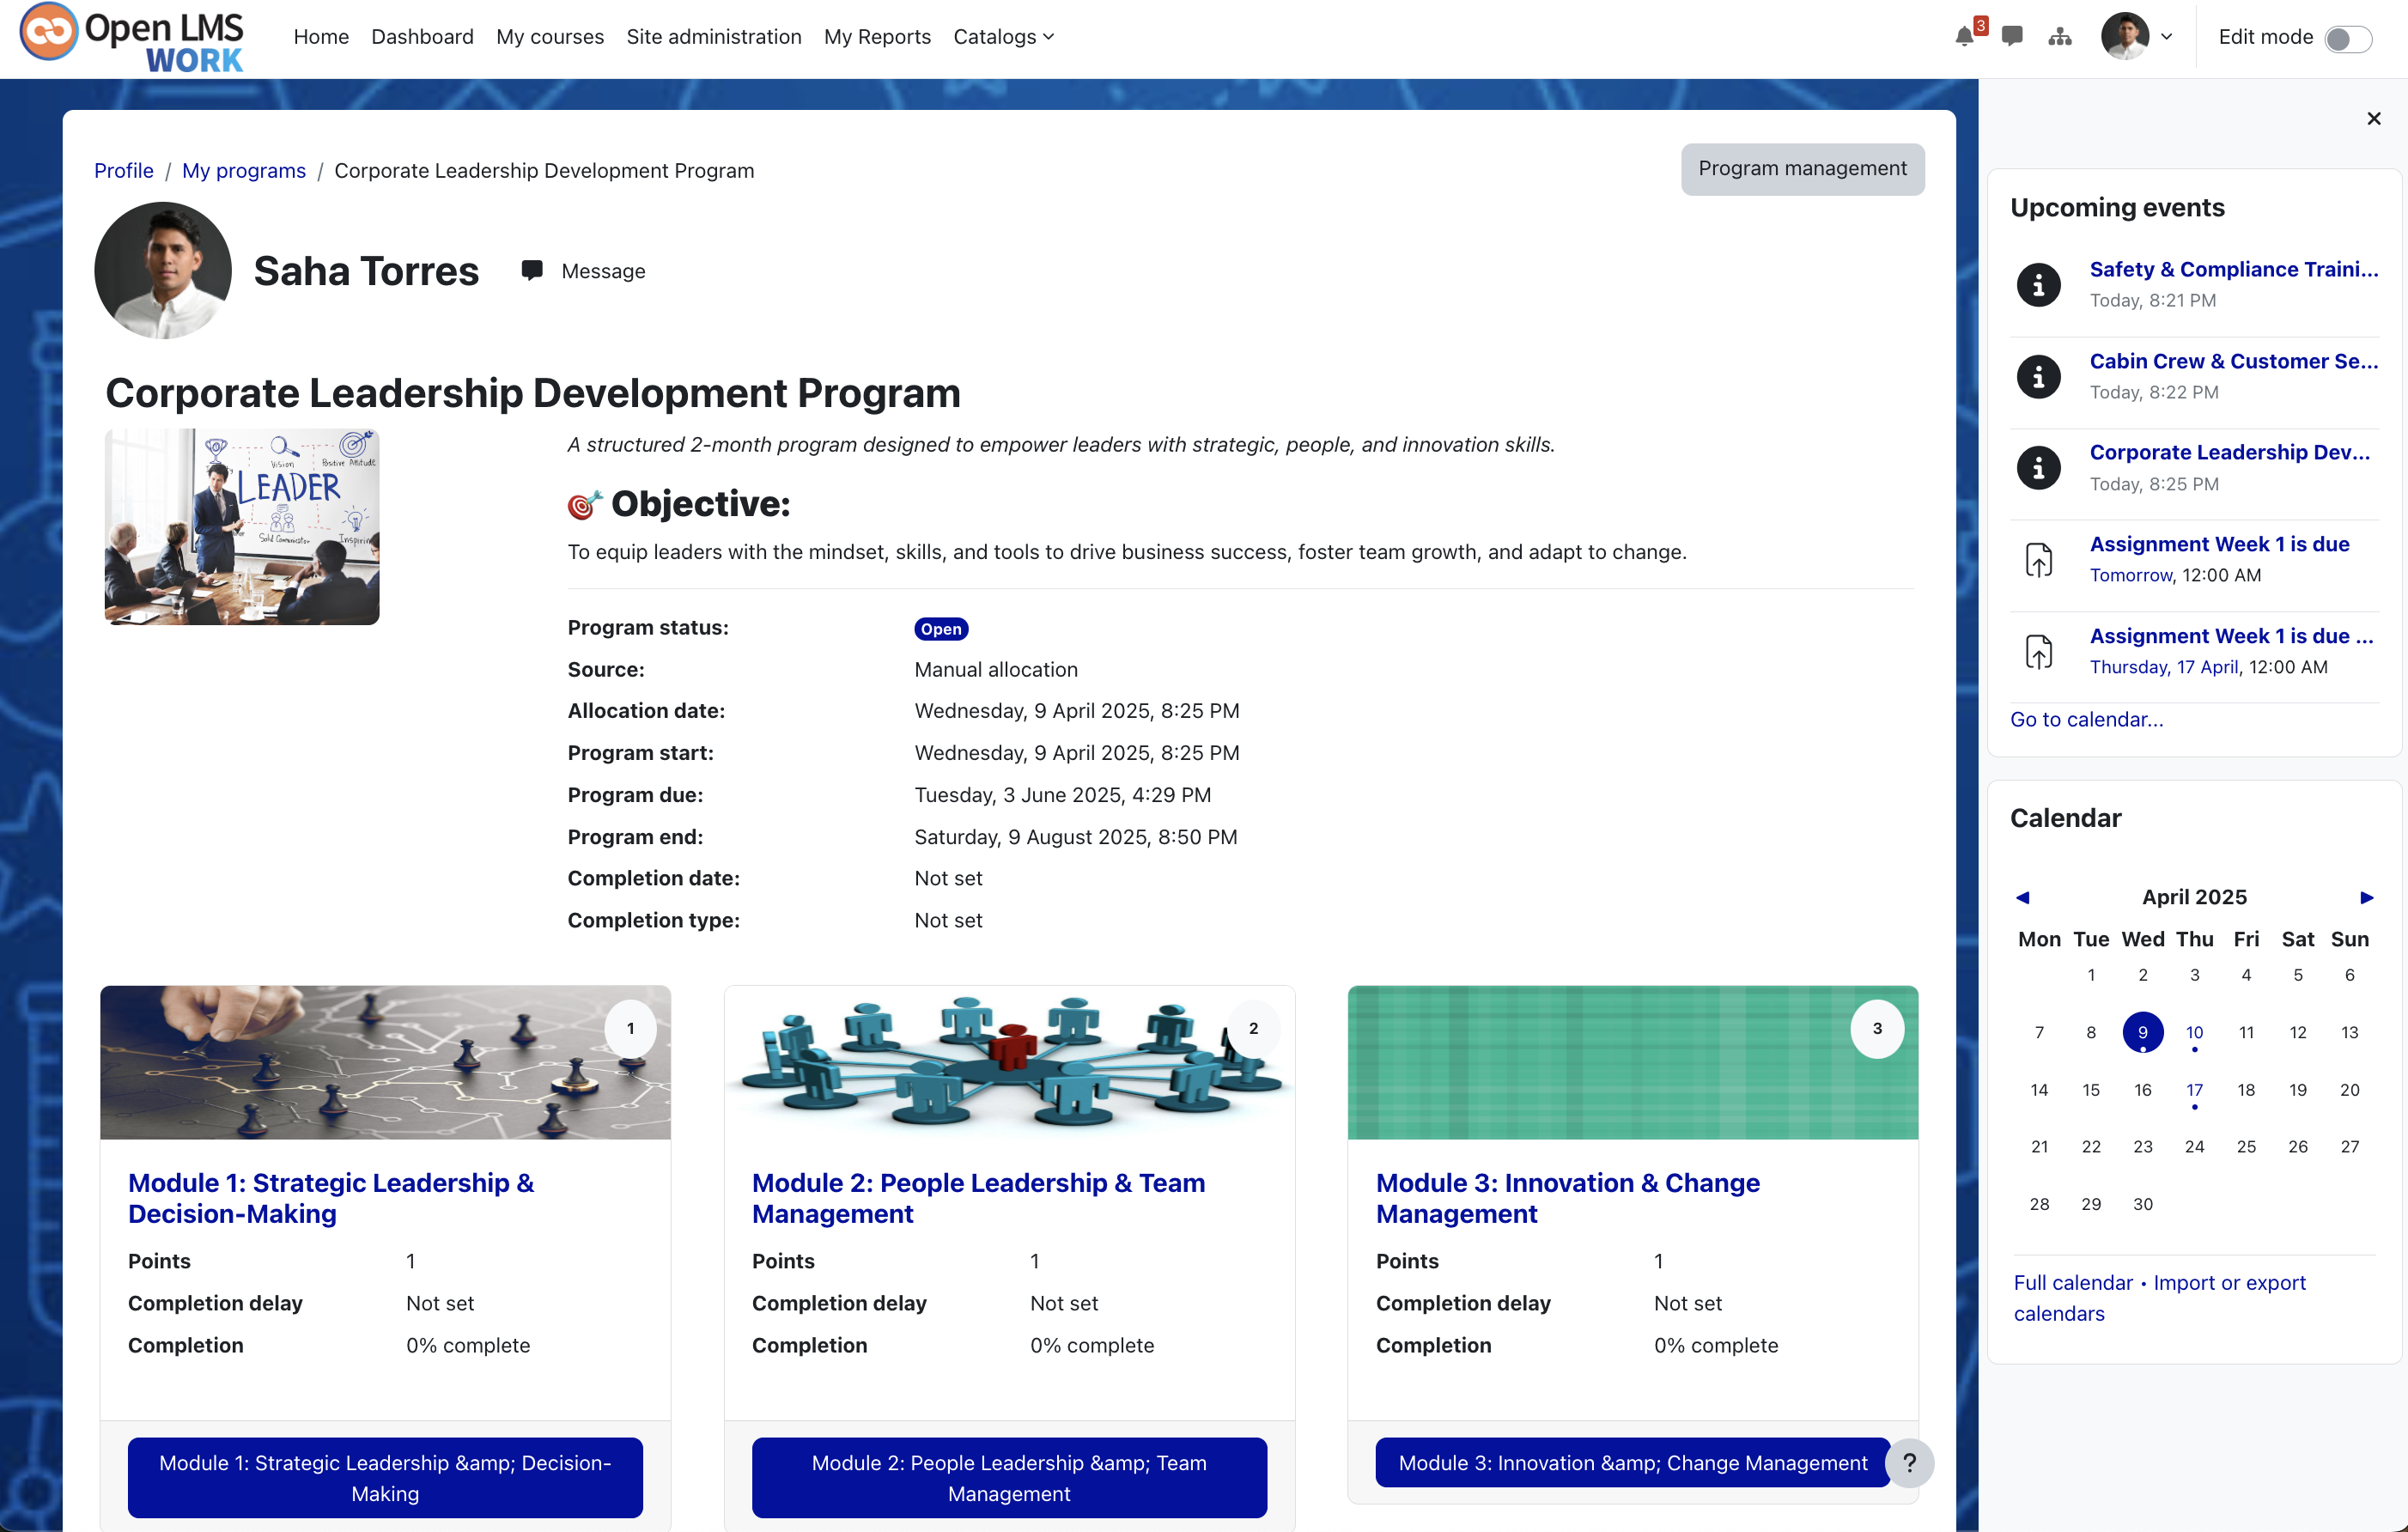
Task: Click the Module 1 card image
Action: (385, 1063)
